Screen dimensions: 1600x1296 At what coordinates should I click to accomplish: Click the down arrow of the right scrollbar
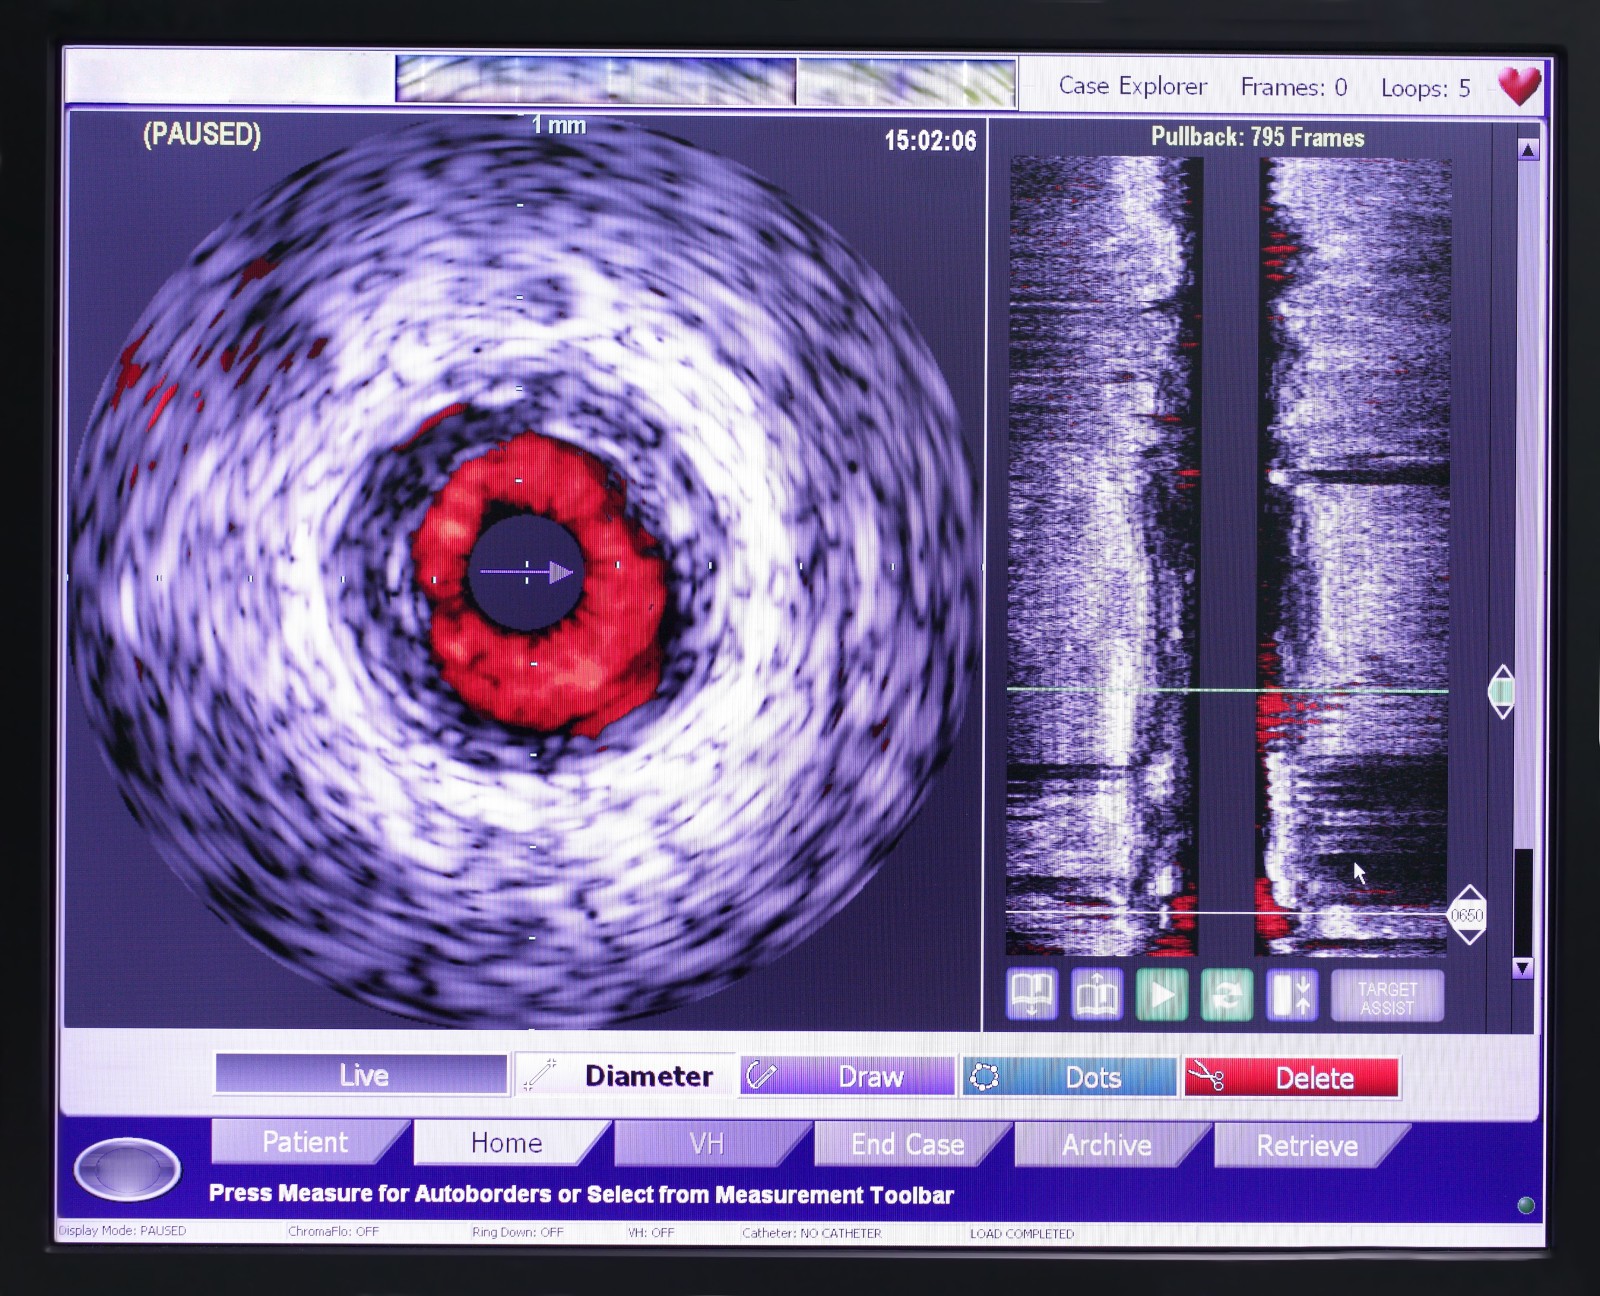(x=1523, y=968)
